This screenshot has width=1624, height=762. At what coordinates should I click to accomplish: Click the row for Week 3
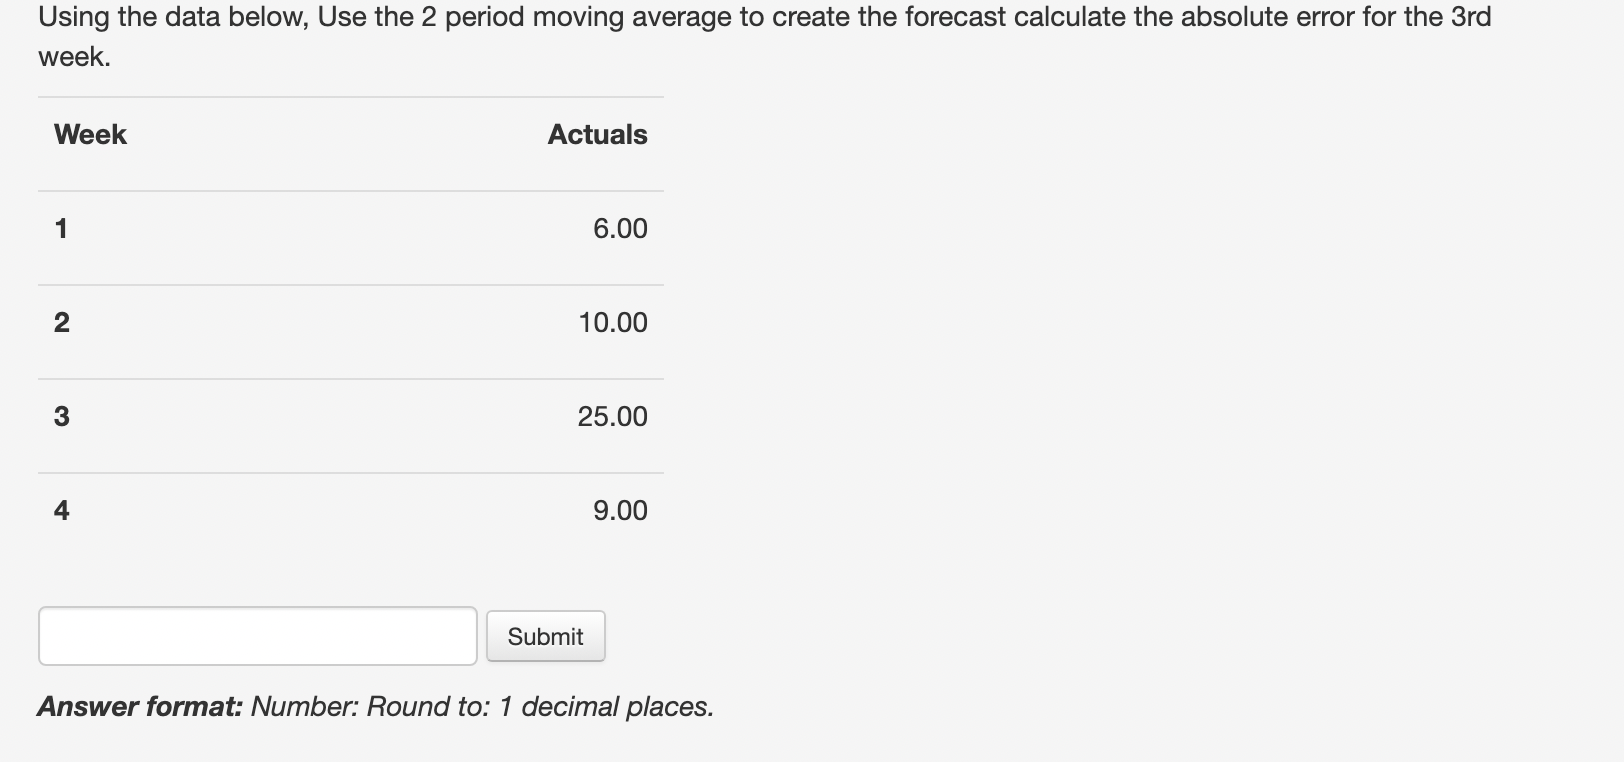click(350, 416)
